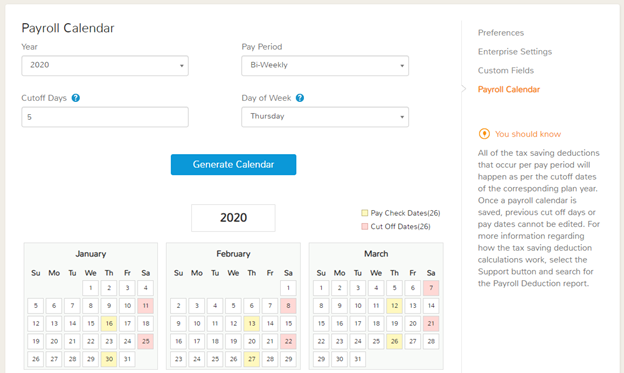Select March 7 cut off date
This screenshot has height=373, width=624.
coord(431,288)
